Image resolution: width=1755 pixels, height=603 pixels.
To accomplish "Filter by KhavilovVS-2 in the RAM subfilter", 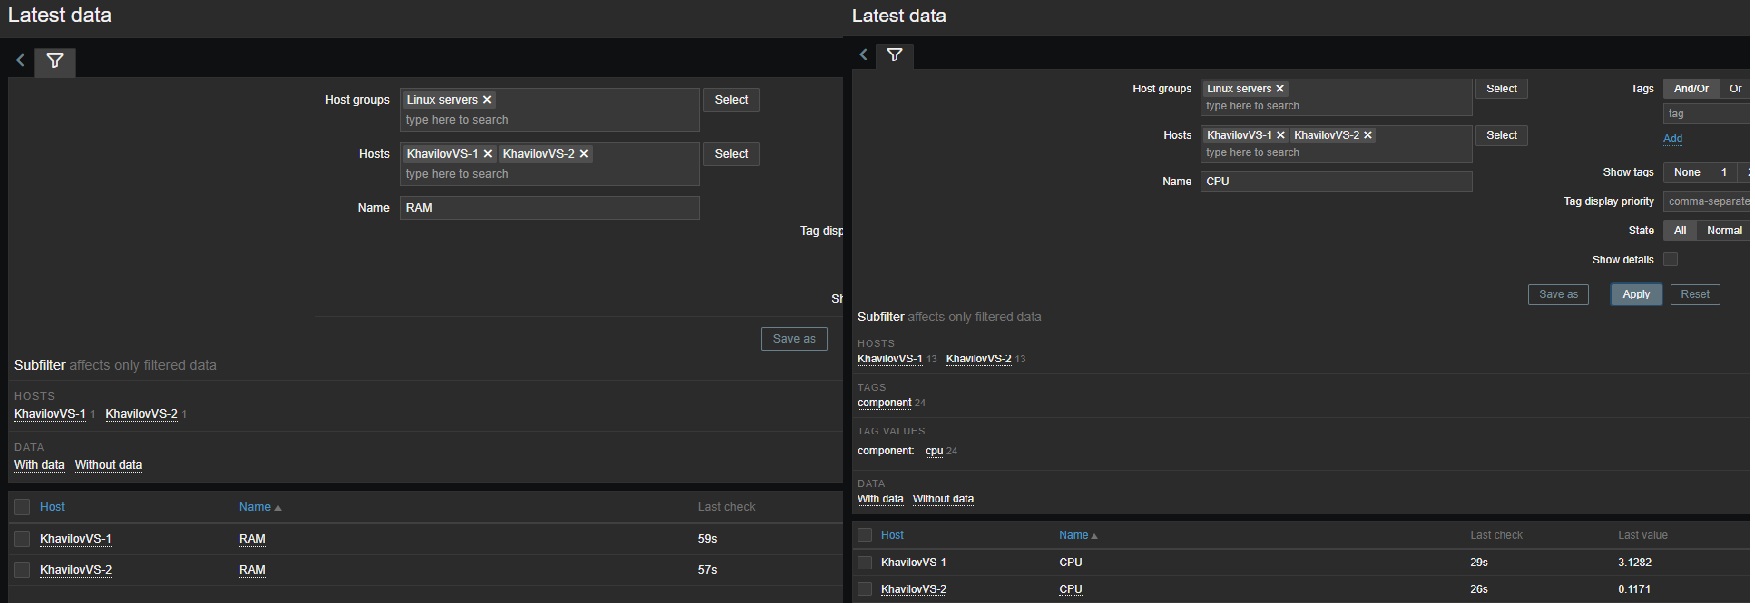I will (x=141, y=414).
